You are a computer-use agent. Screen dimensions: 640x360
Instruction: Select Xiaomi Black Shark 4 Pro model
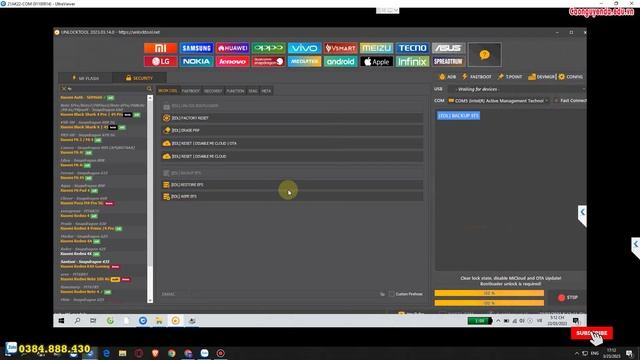coord(91,115)
